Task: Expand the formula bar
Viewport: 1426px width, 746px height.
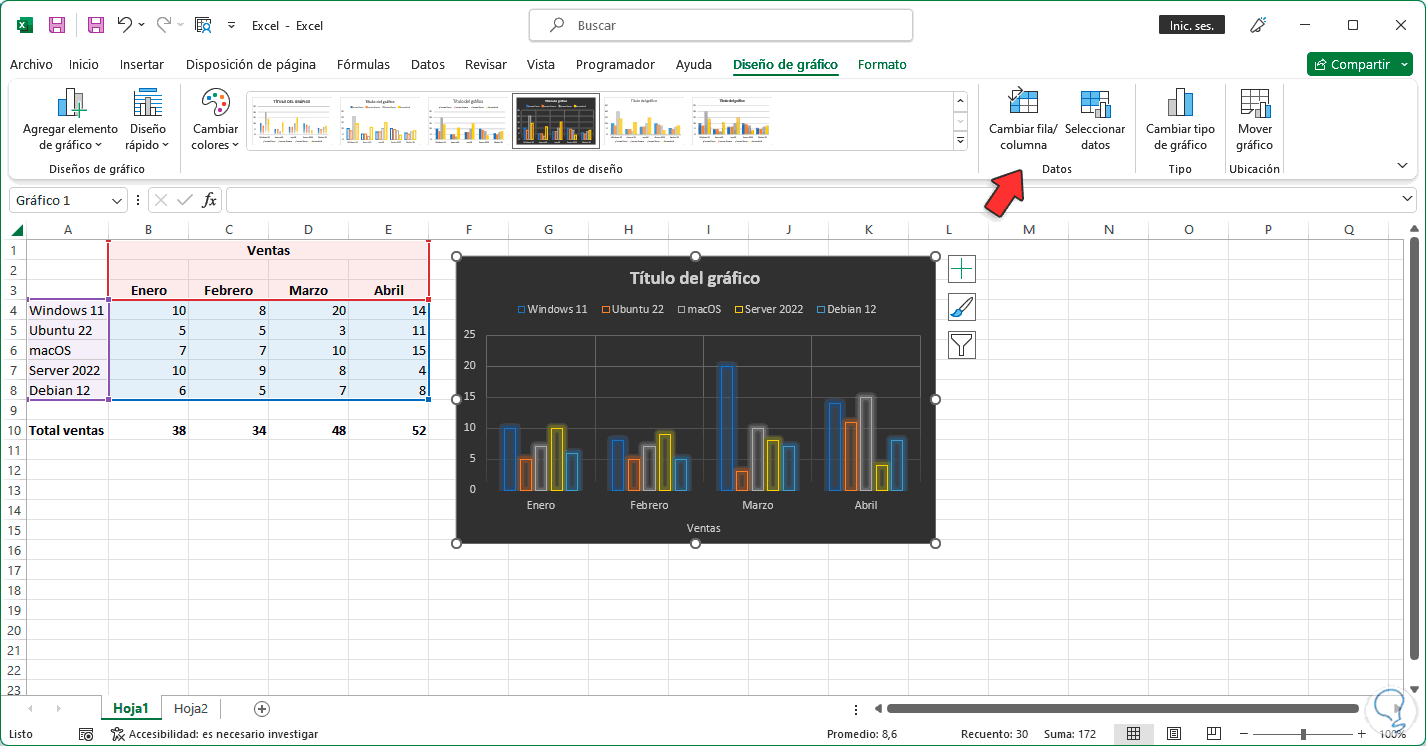Action: tap(1409, 200)
